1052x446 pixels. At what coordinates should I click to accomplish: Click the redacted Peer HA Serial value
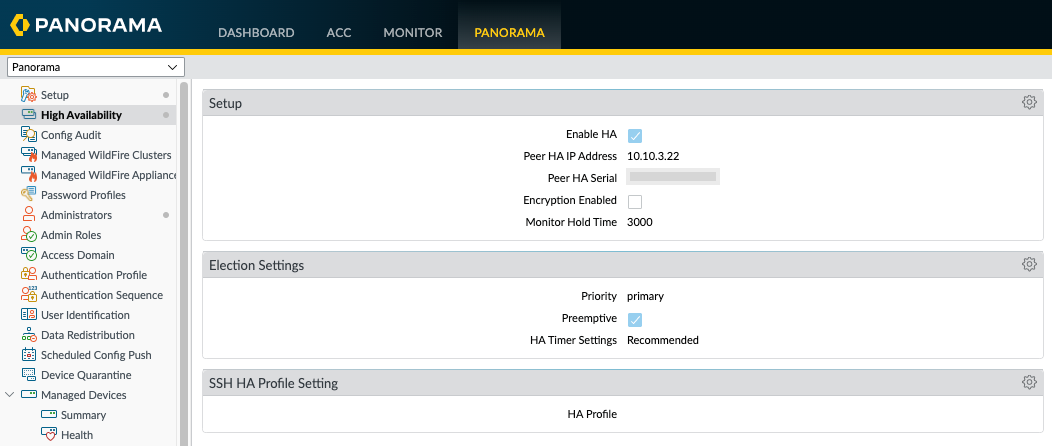673,177
